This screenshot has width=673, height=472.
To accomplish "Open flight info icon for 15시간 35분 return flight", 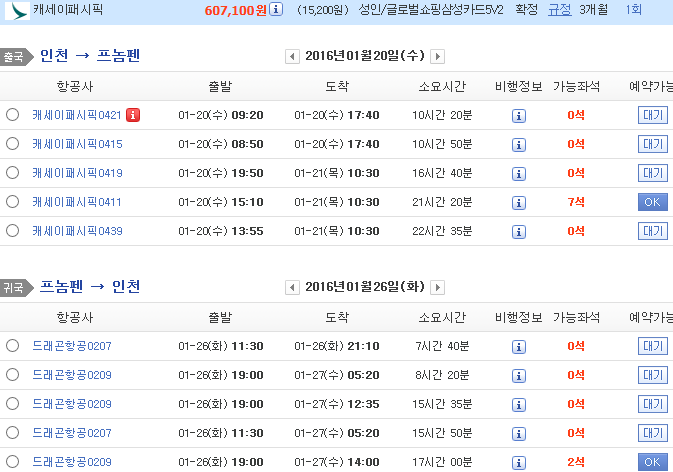I will 519,405.
